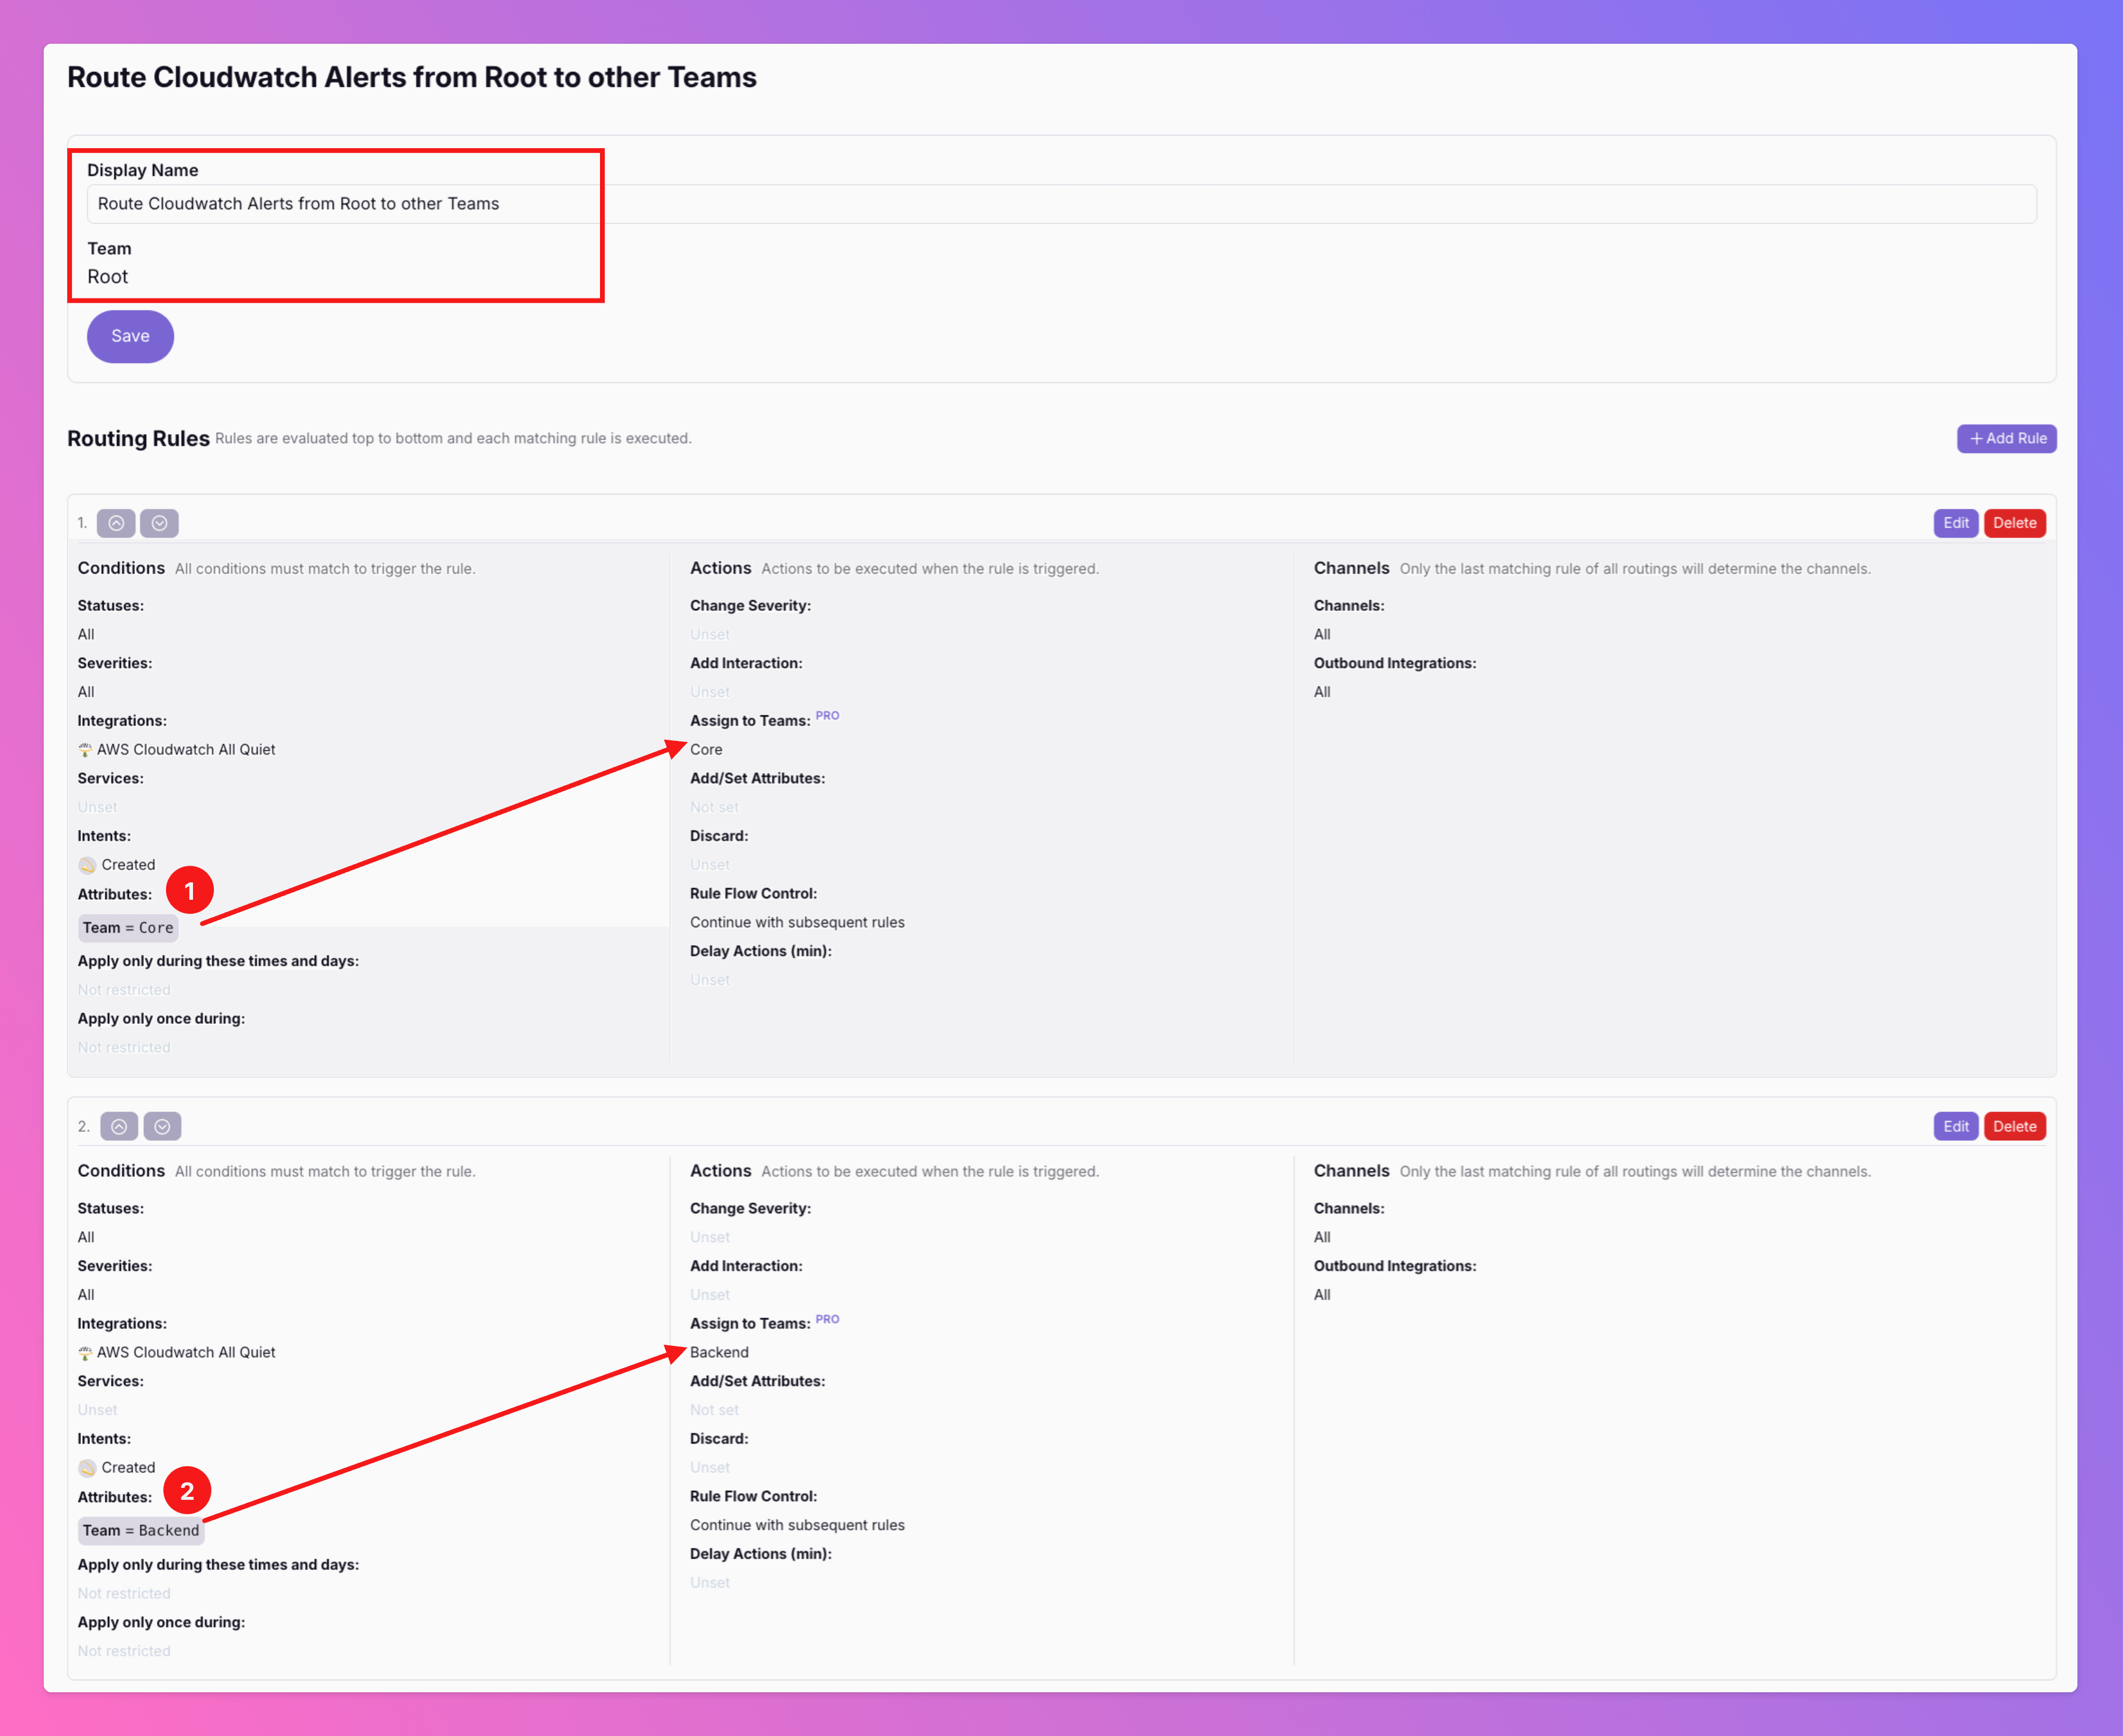Delete the second routing rule

point(2014,1126)
